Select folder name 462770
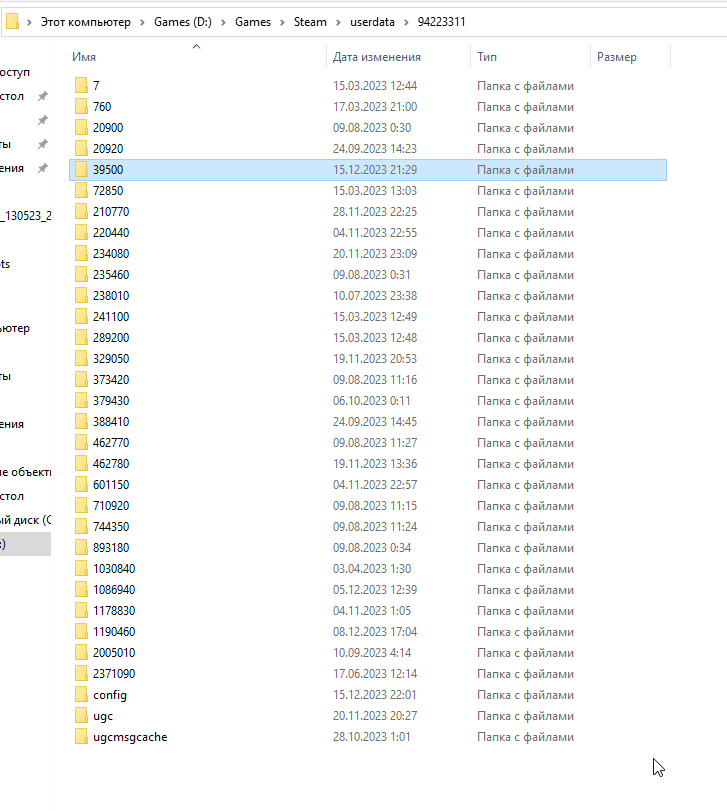727x811 pixels. pos(111,443)
